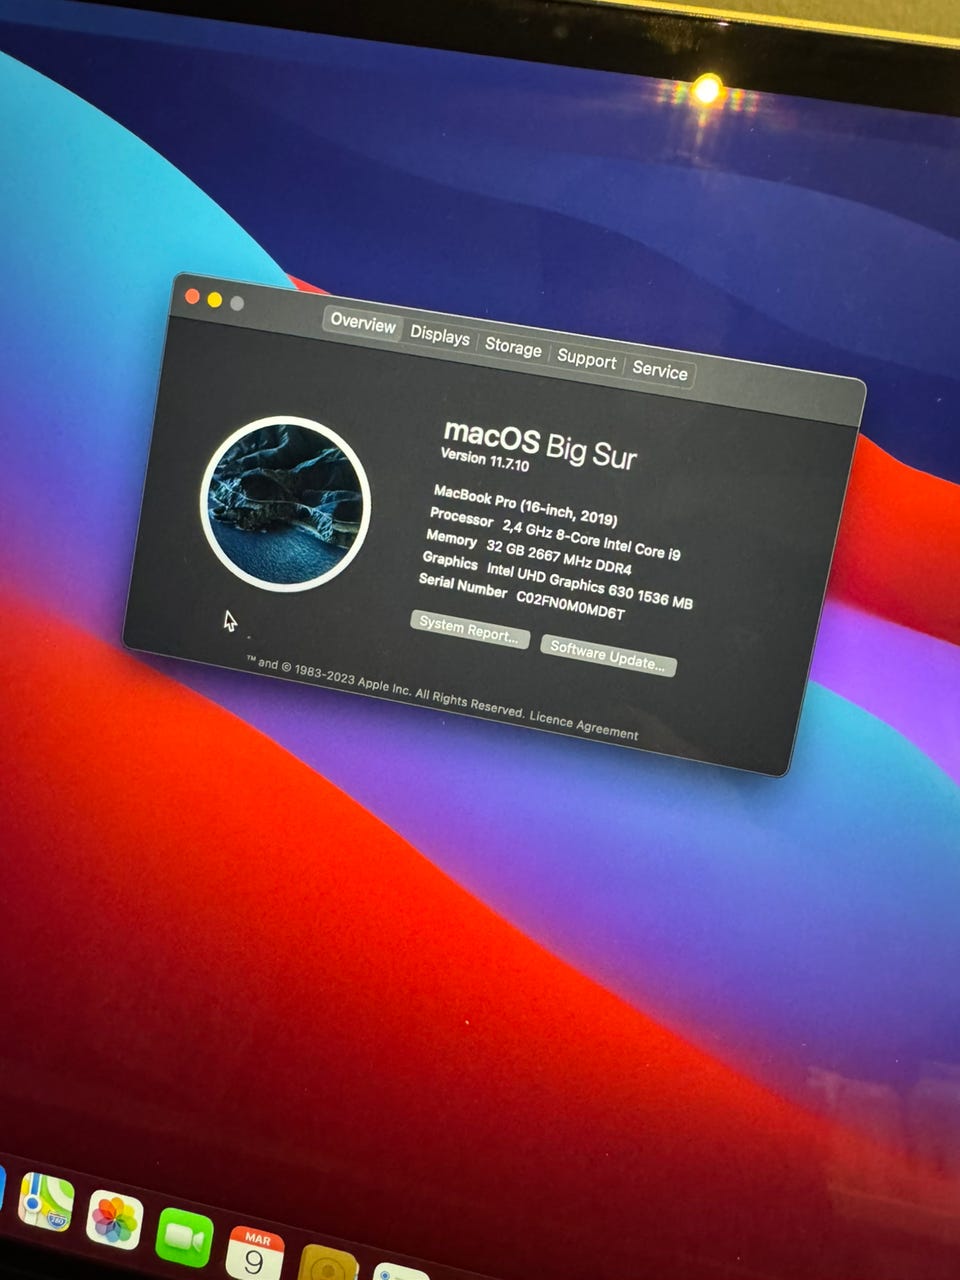Viewport: 960px width, 1280px height.
Task: Open the Photos app in the Dock
Action: click(114, 1220)
